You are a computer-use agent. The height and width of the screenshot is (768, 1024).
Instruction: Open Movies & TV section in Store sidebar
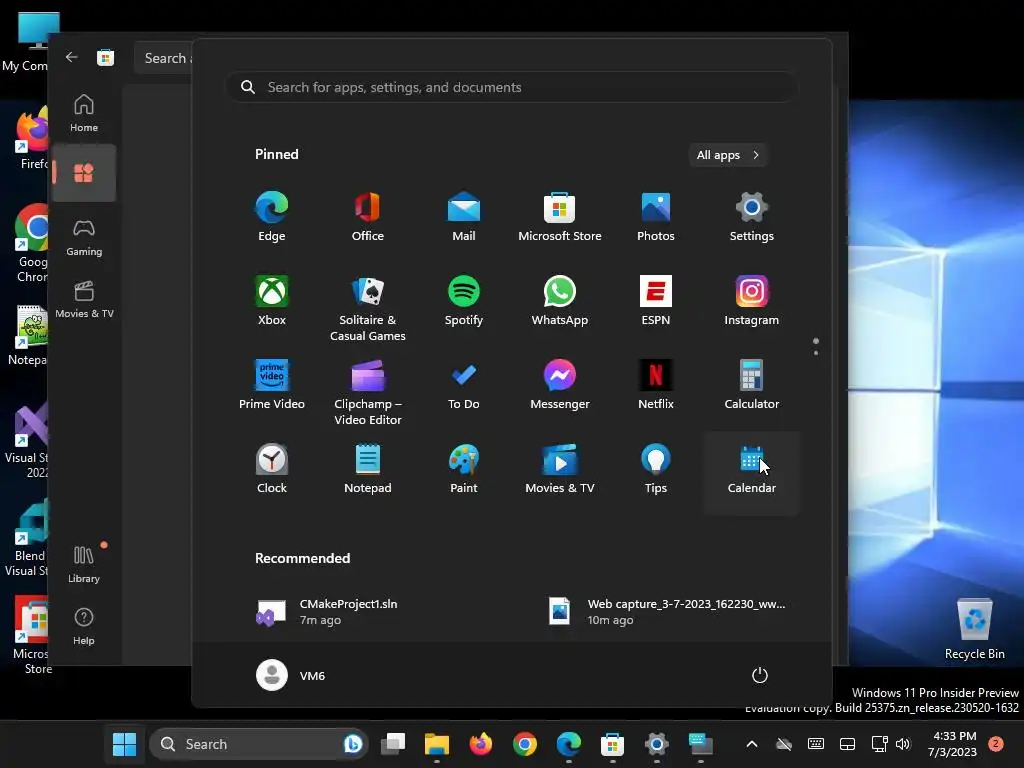pos(84,300)
